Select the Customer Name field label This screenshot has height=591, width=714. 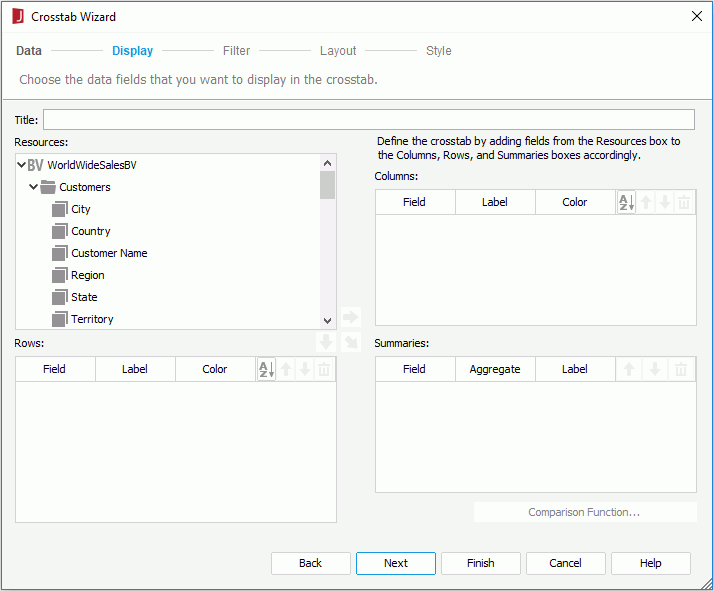109,253
